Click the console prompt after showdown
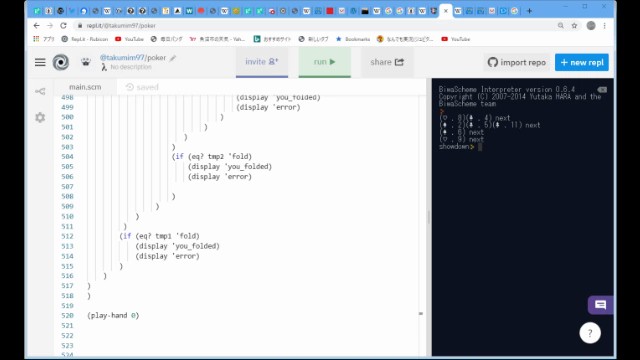 (x=480, y=147)
